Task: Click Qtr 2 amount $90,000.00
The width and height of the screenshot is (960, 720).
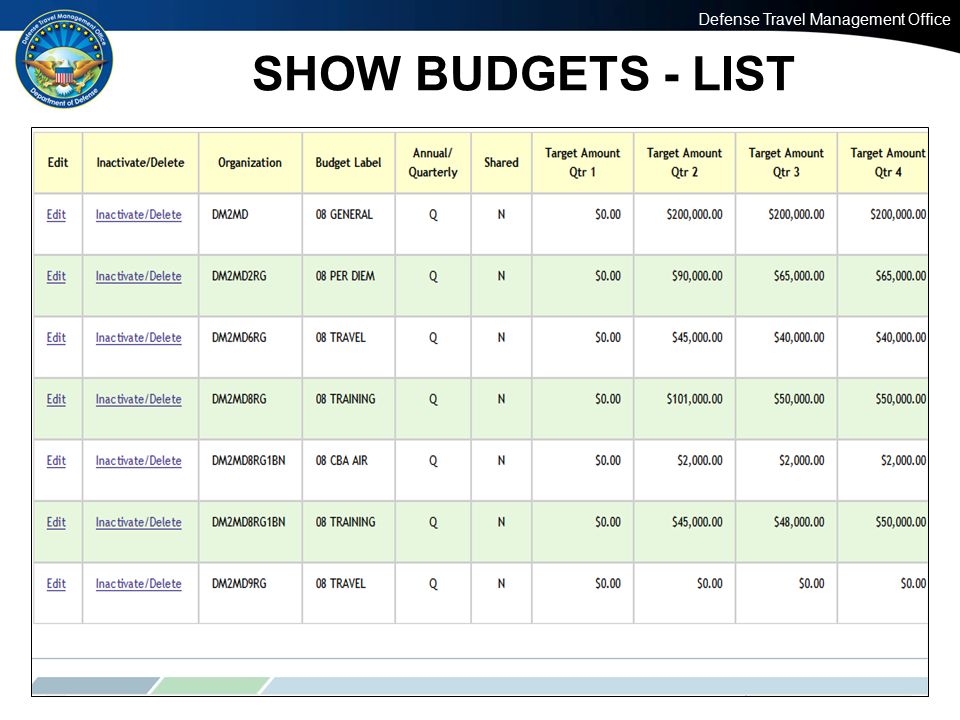Action: [697, 276]
